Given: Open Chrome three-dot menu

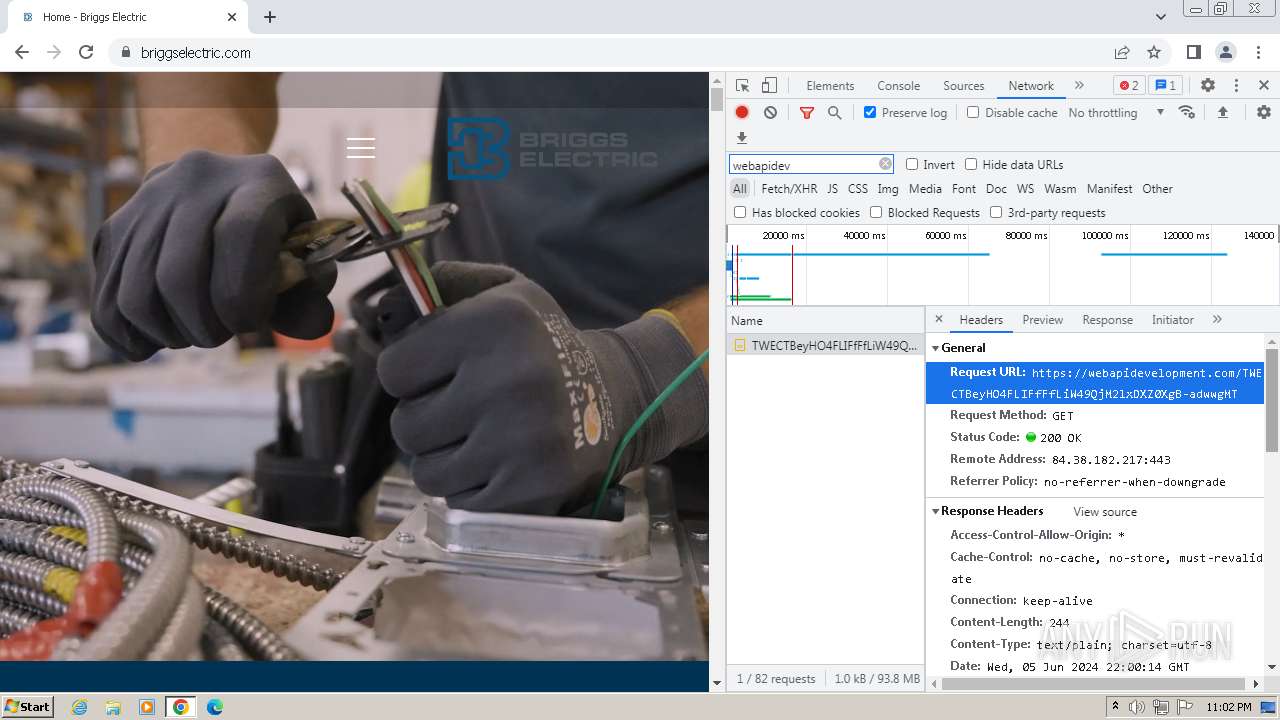Looking at the screenshot, I should pos(1258,52).
